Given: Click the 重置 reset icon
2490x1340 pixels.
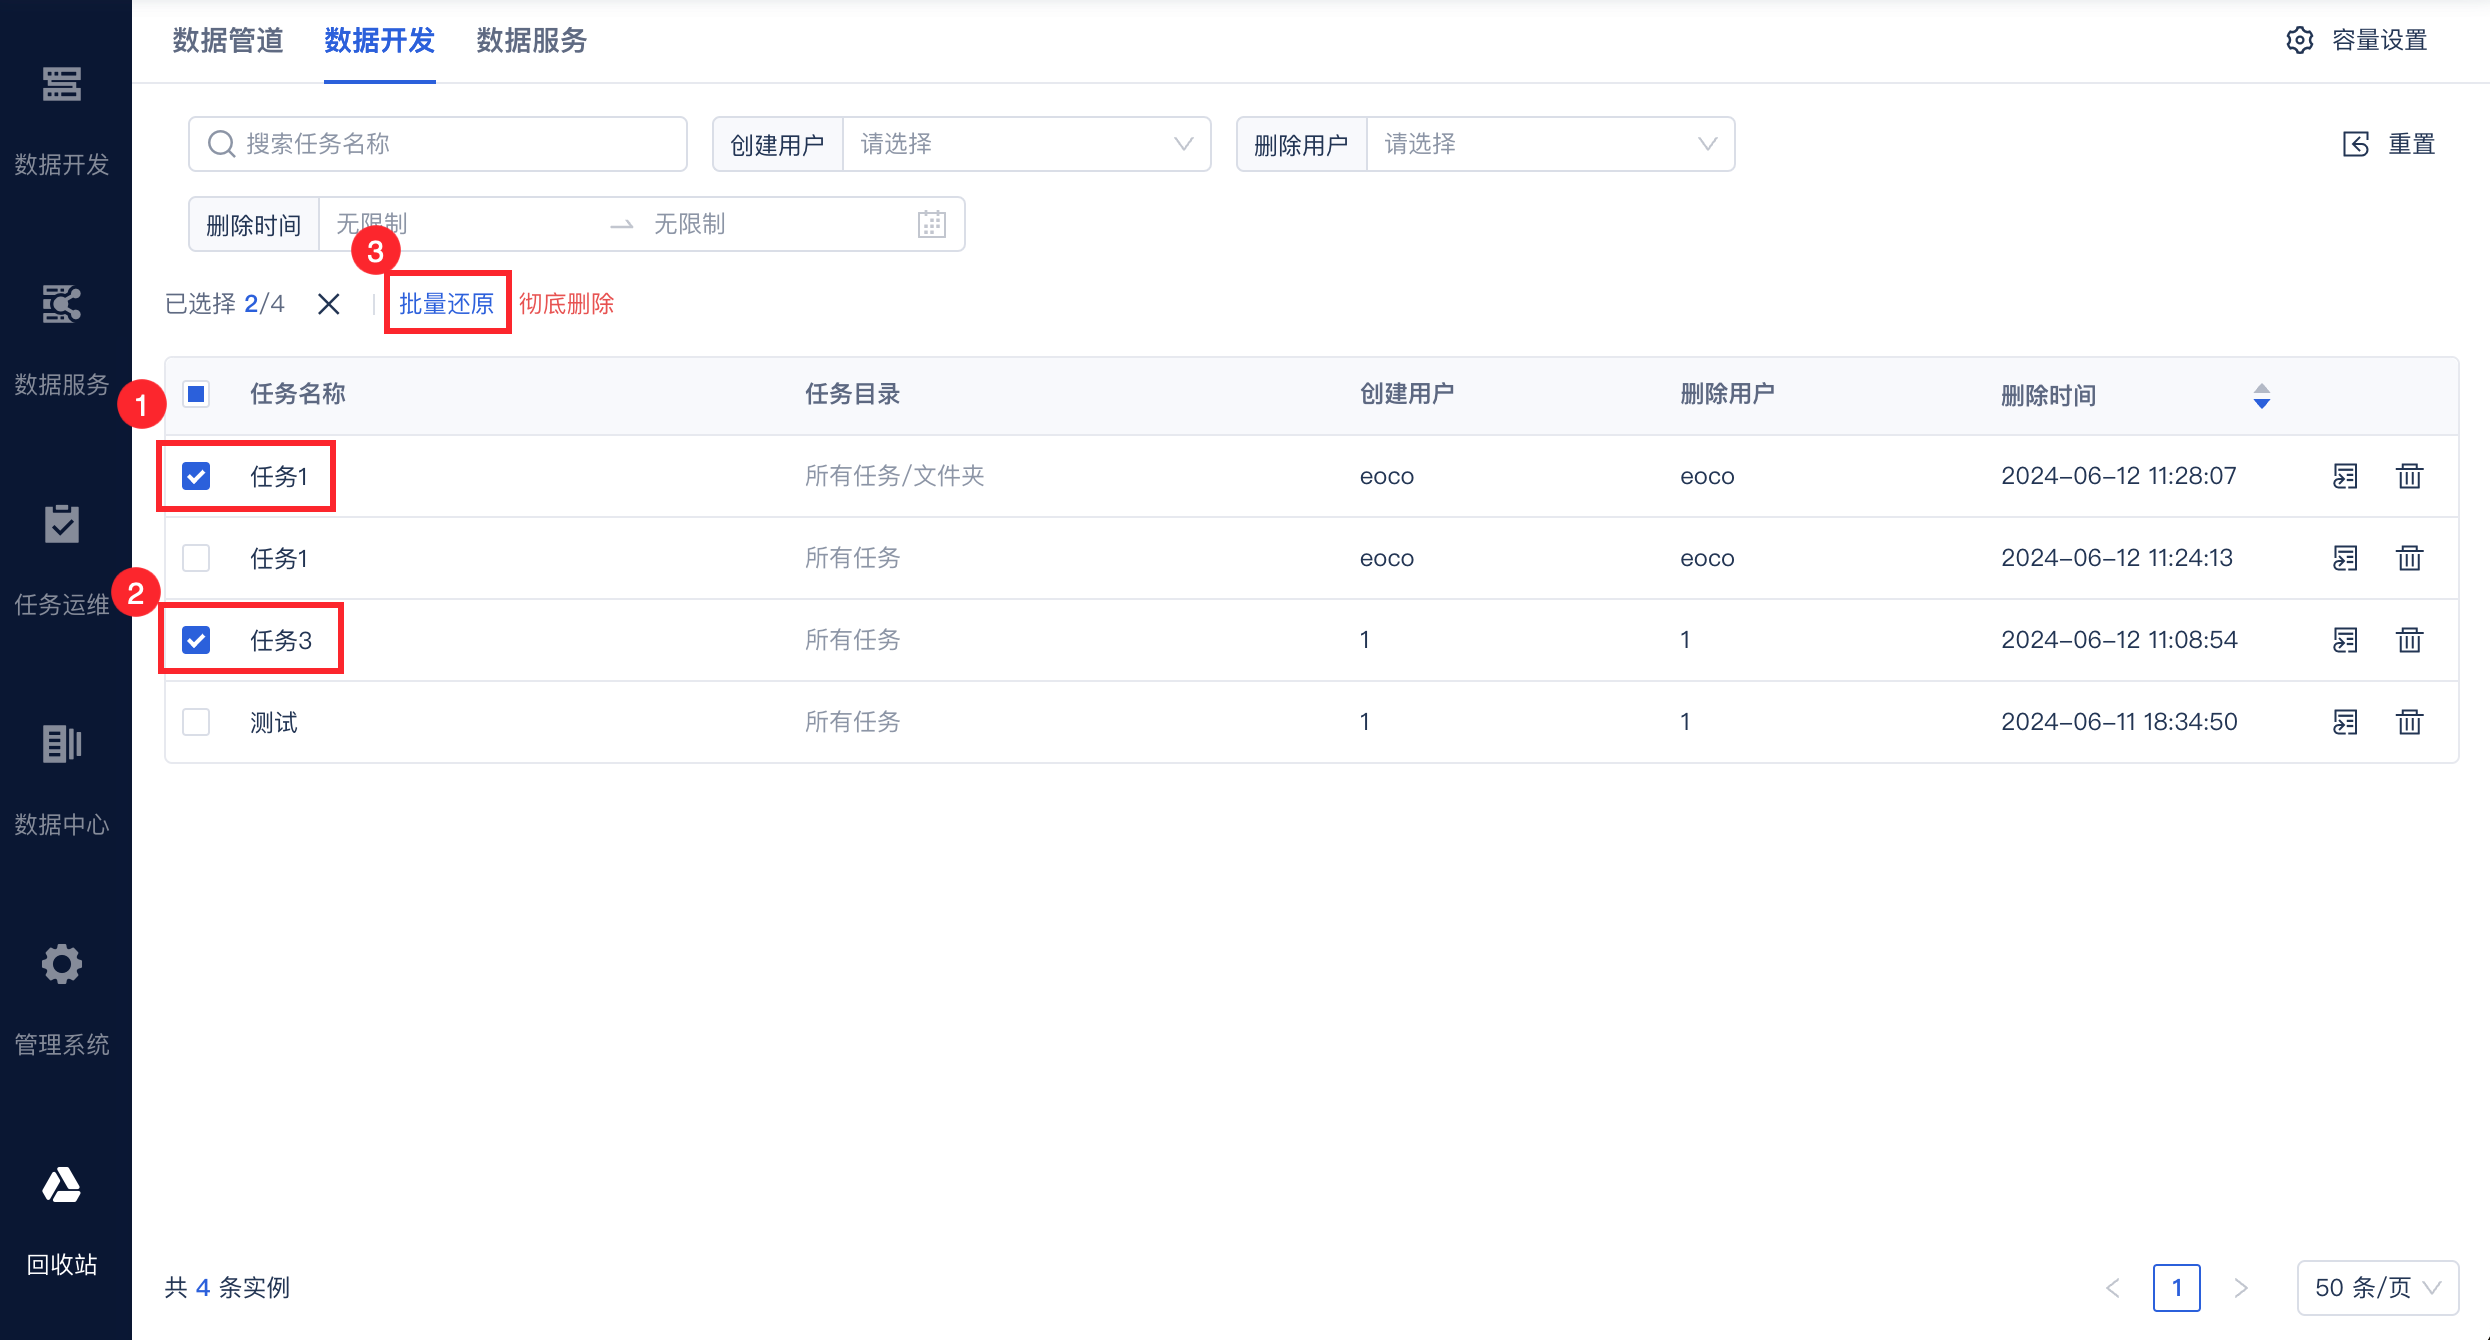Looking at the screenshot, I should coord(2356,144).
